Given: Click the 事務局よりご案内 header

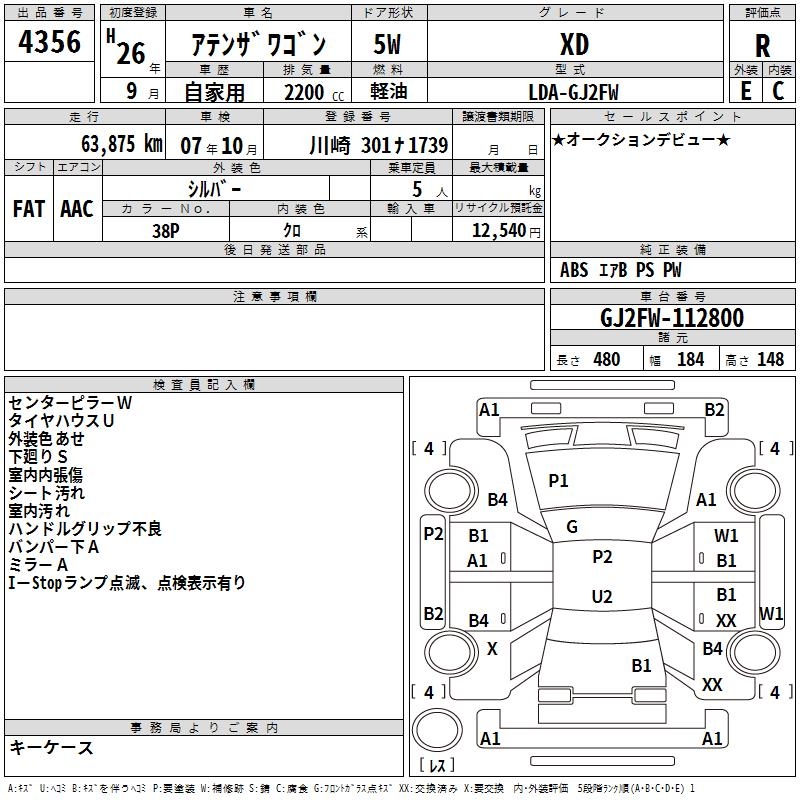Looking at the screenshot, I should pyautogui.click(x=204, y=728).
